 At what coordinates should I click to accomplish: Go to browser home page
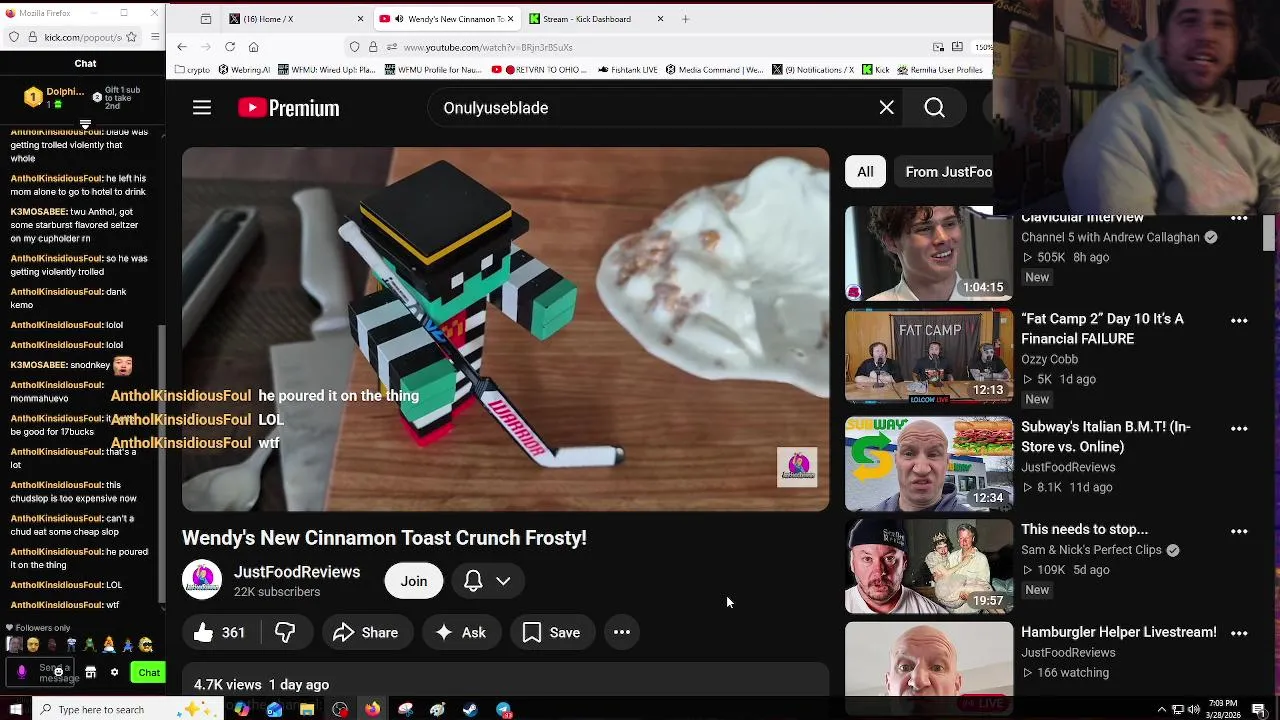click(254, 47)
